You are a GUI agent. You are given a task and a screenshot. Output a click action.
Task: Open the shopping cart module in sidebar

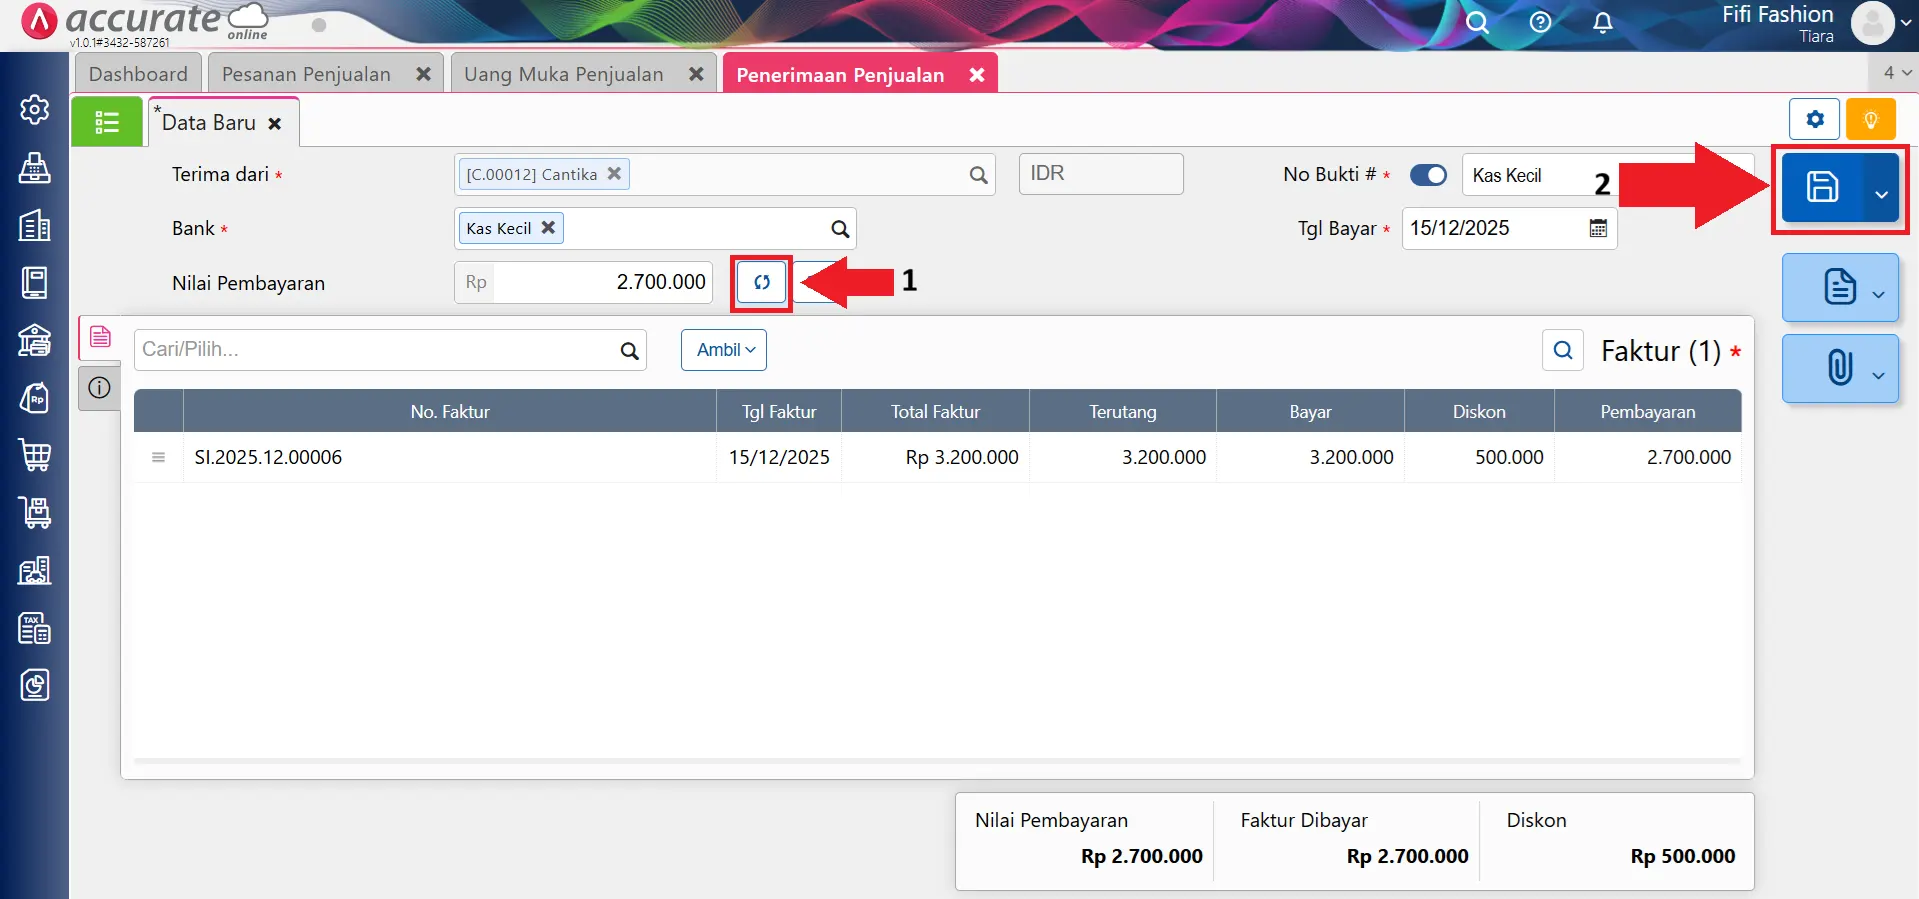click(35, 455)
